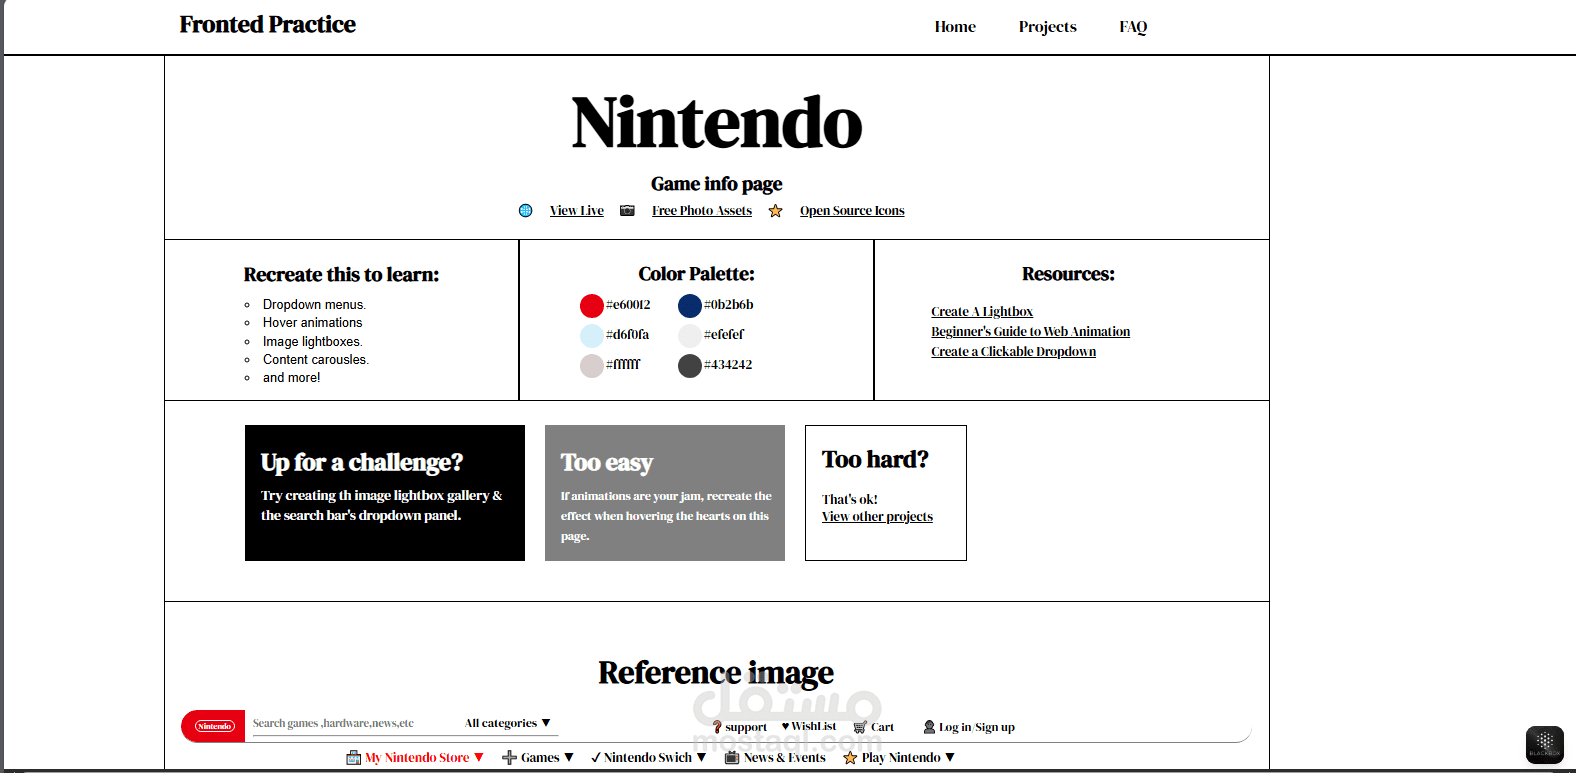Viewport: 1576px width, 773px height.
Task: Click the 'Hover animations' list item
Action: (313, 323)
